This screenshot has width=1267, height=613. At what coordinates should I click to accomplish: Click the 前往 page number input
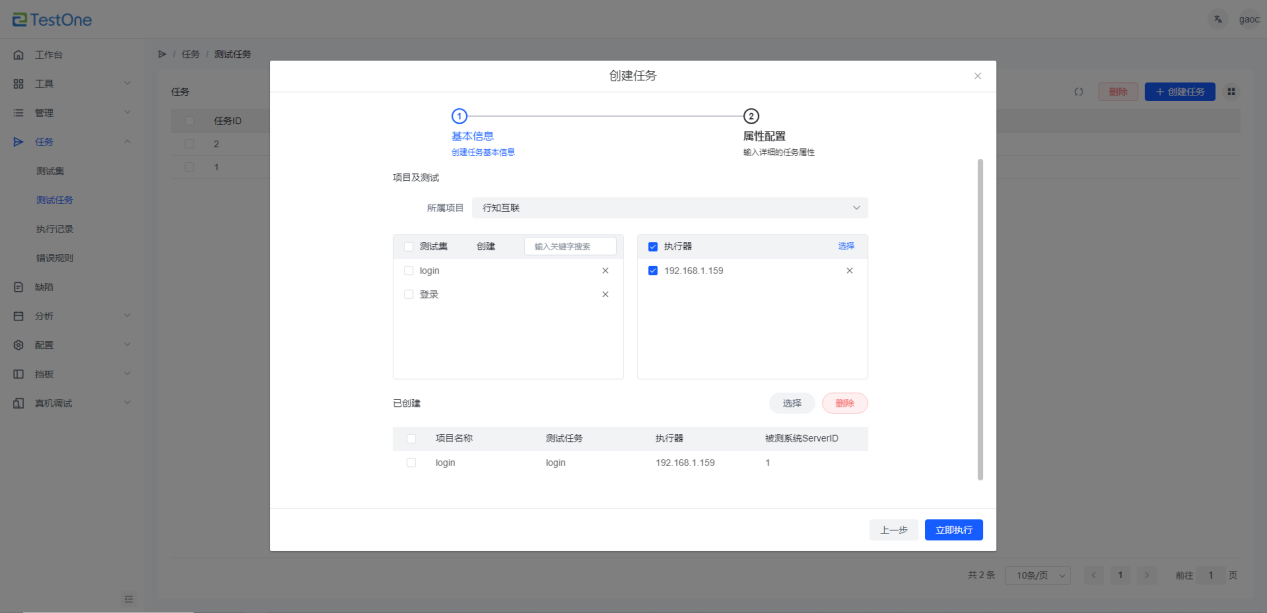click(x=1211, y=576)
